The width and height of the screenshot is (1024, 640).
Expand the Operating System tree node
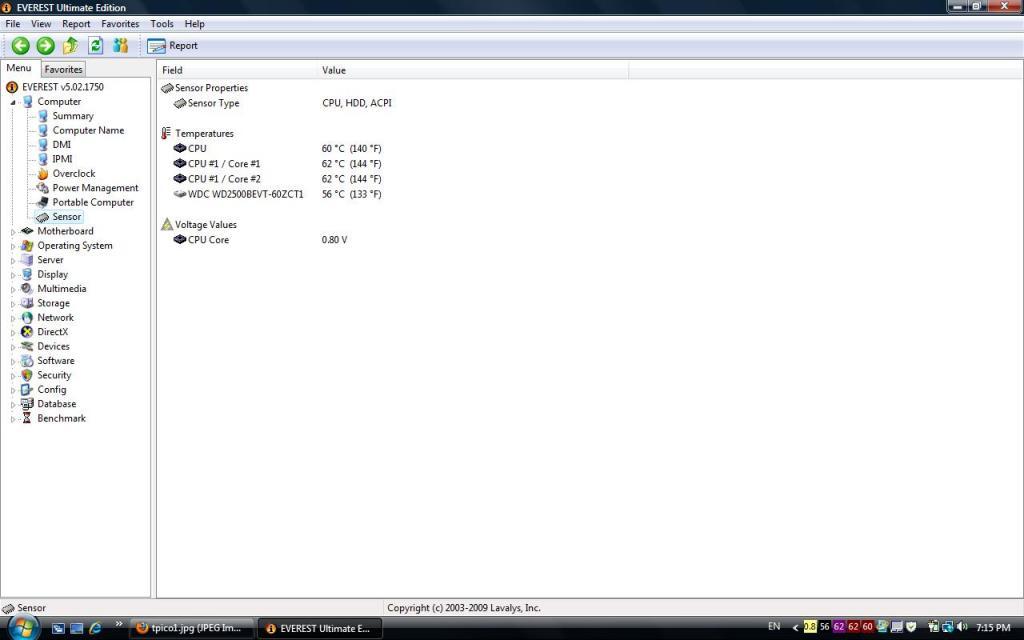click(x=12, y=246)
